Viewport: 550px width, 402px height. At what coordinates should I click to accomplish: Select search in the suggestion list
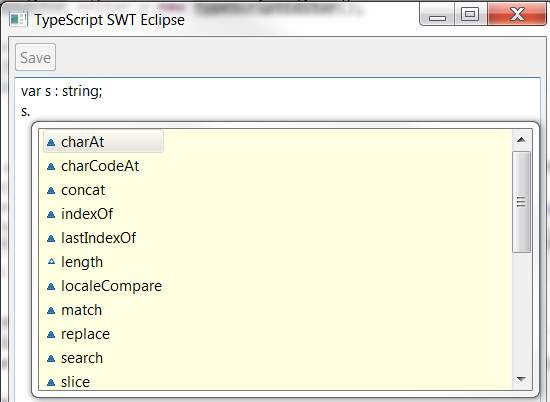(x=82, y=359)
